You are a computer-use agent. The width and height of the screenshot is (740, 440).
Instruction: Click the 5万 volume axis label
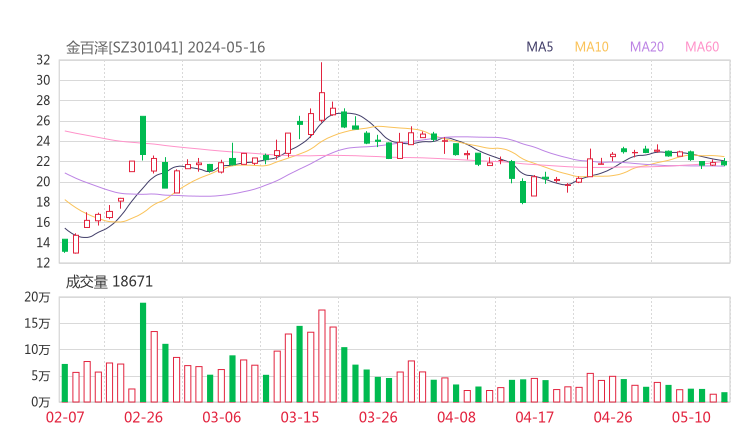pos(41,376)
